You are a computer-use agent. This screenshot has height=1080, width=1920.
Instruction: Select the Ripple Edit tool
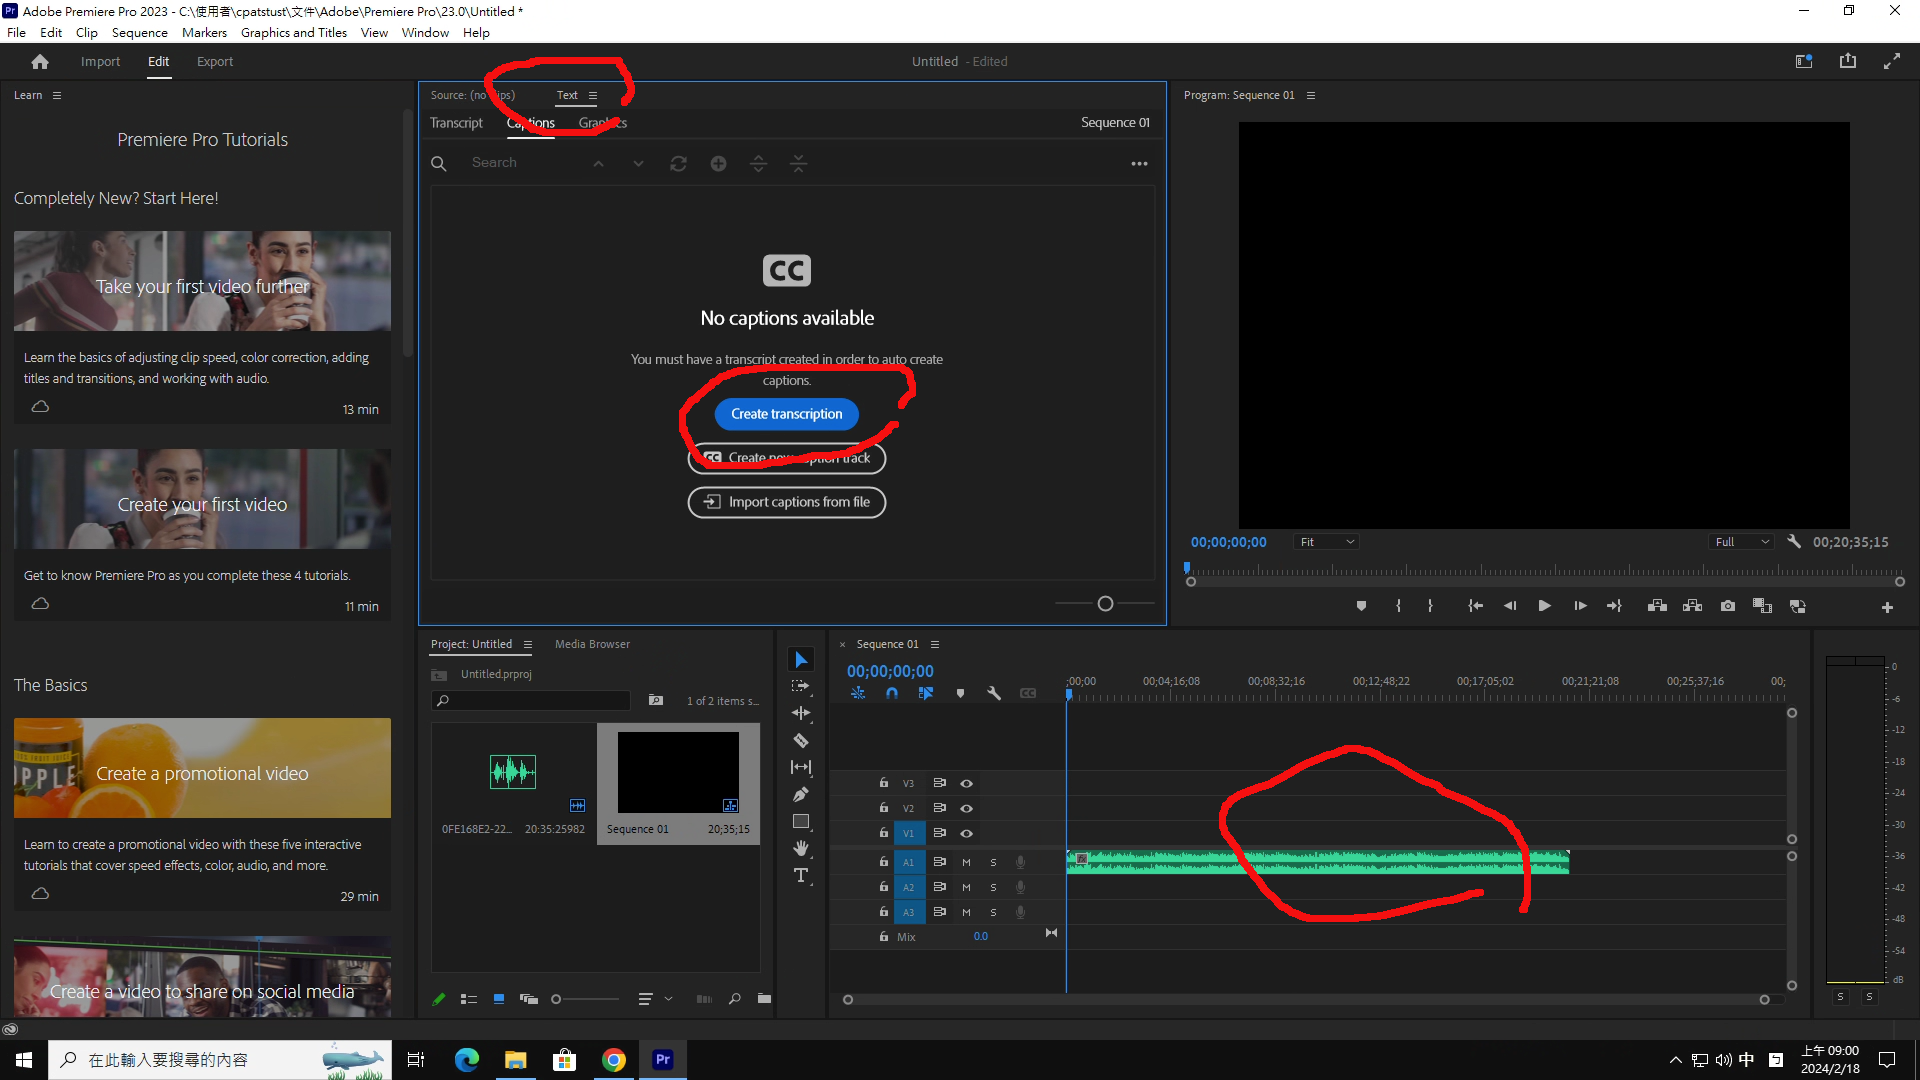coord(801,713)
